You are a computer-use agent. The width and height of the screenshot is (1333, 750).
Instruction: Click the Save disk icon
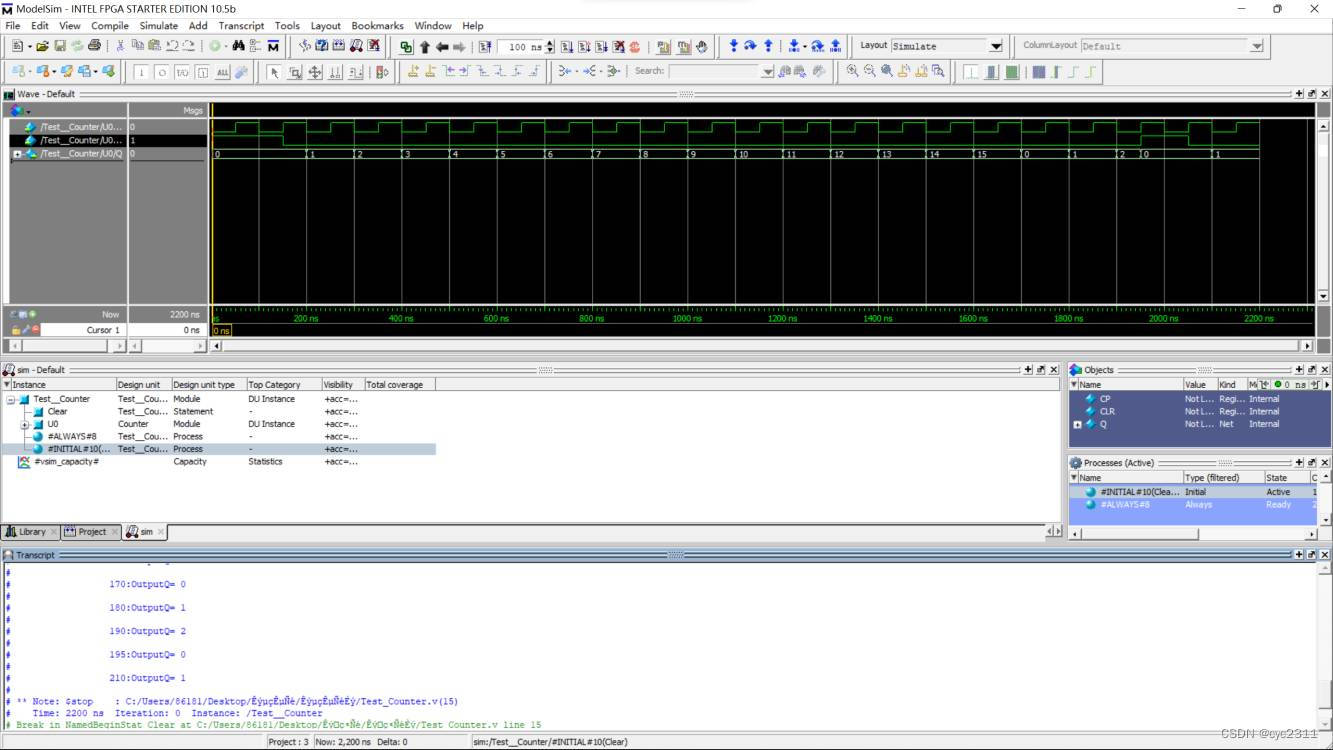tap(60, 46)
